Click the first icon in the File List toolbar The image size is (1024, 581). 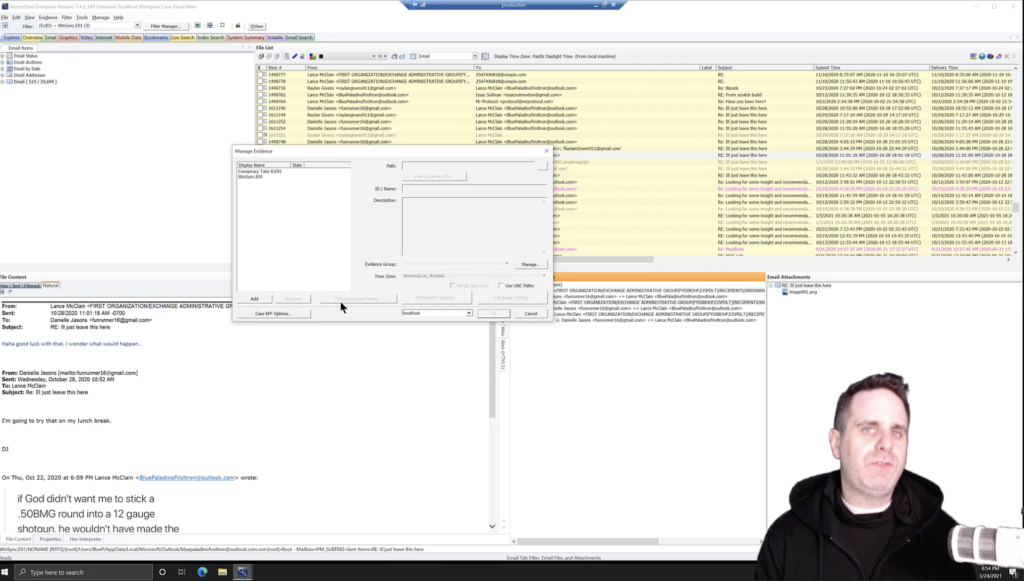tap(261, 57)
